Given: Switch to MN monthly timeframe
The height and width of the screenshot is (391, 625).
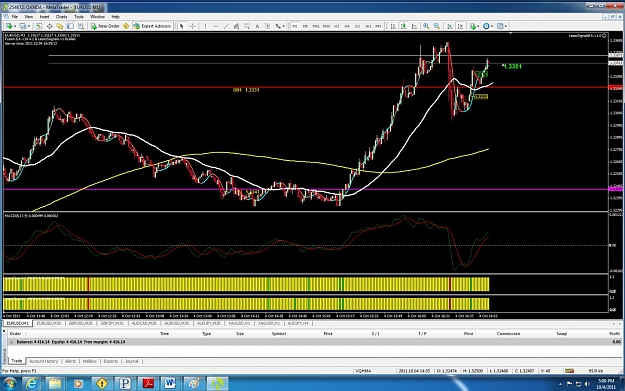Looking at the screenshot, I should coord(378,26).
